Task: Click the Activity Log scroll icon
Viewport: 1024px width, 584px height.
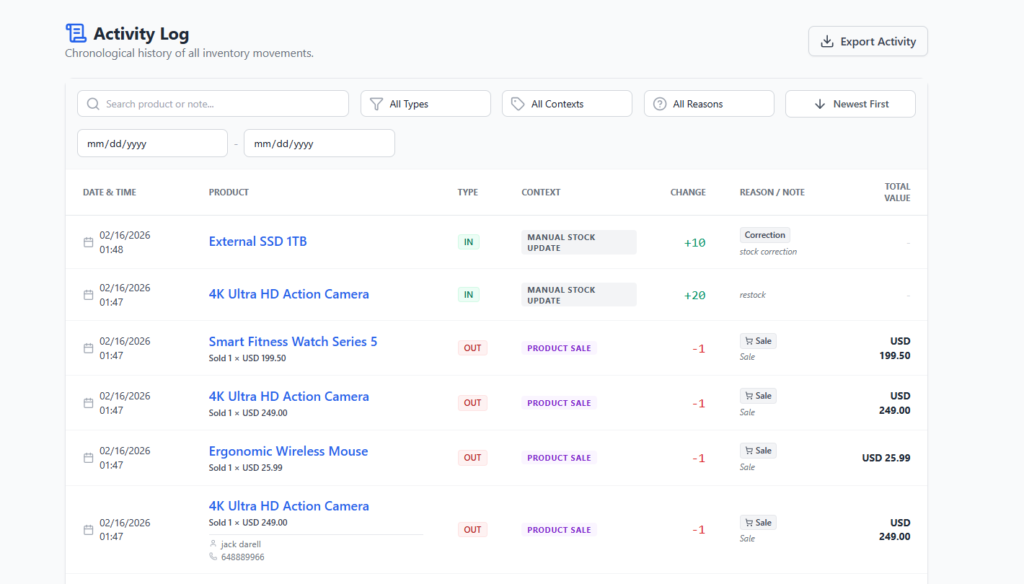Action: pyautogui.click(x=75, y=34)
